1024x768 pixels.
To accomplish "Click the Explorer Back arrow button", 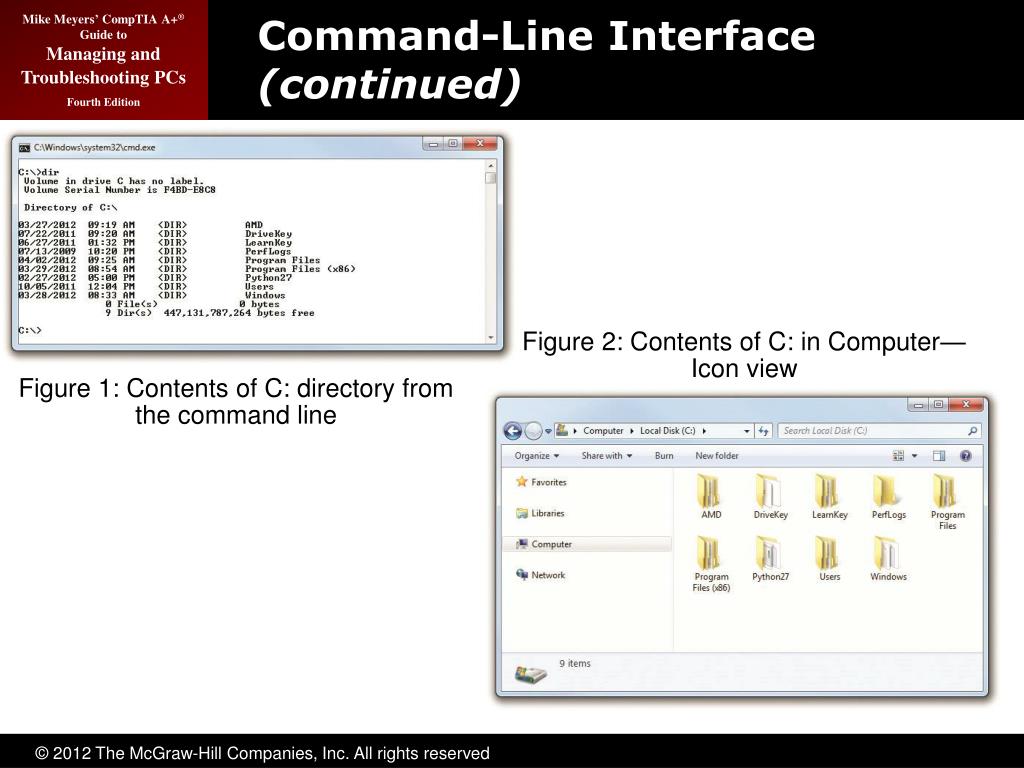I will pyautogui.click(x=513, y=431).
